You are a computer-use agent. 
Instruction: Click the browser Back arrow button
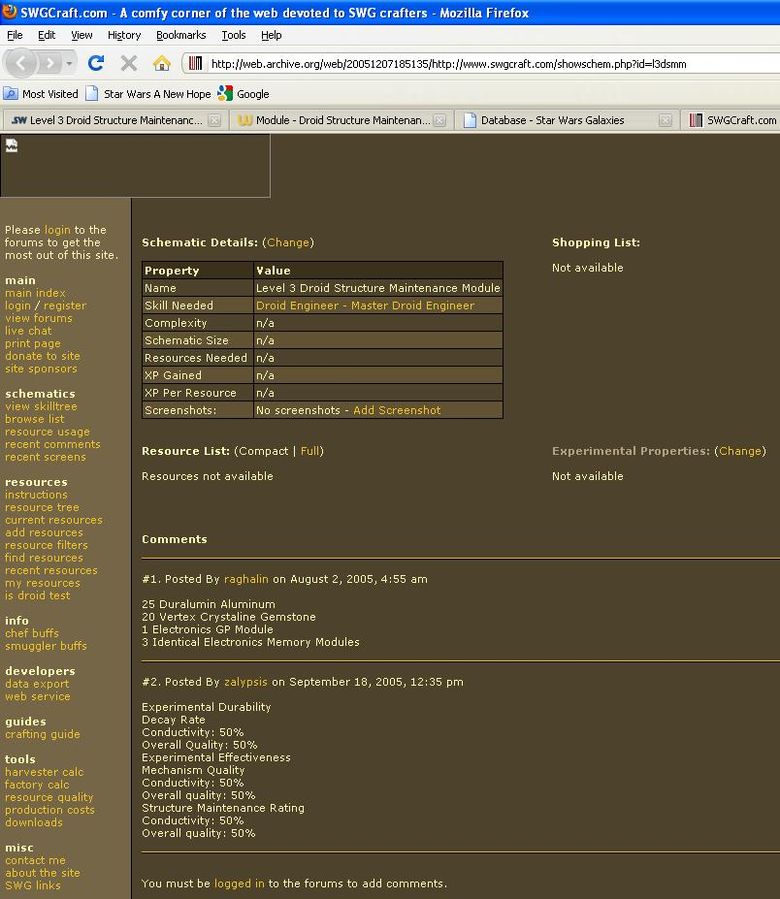pyautogui.click(x=20, y=63)
